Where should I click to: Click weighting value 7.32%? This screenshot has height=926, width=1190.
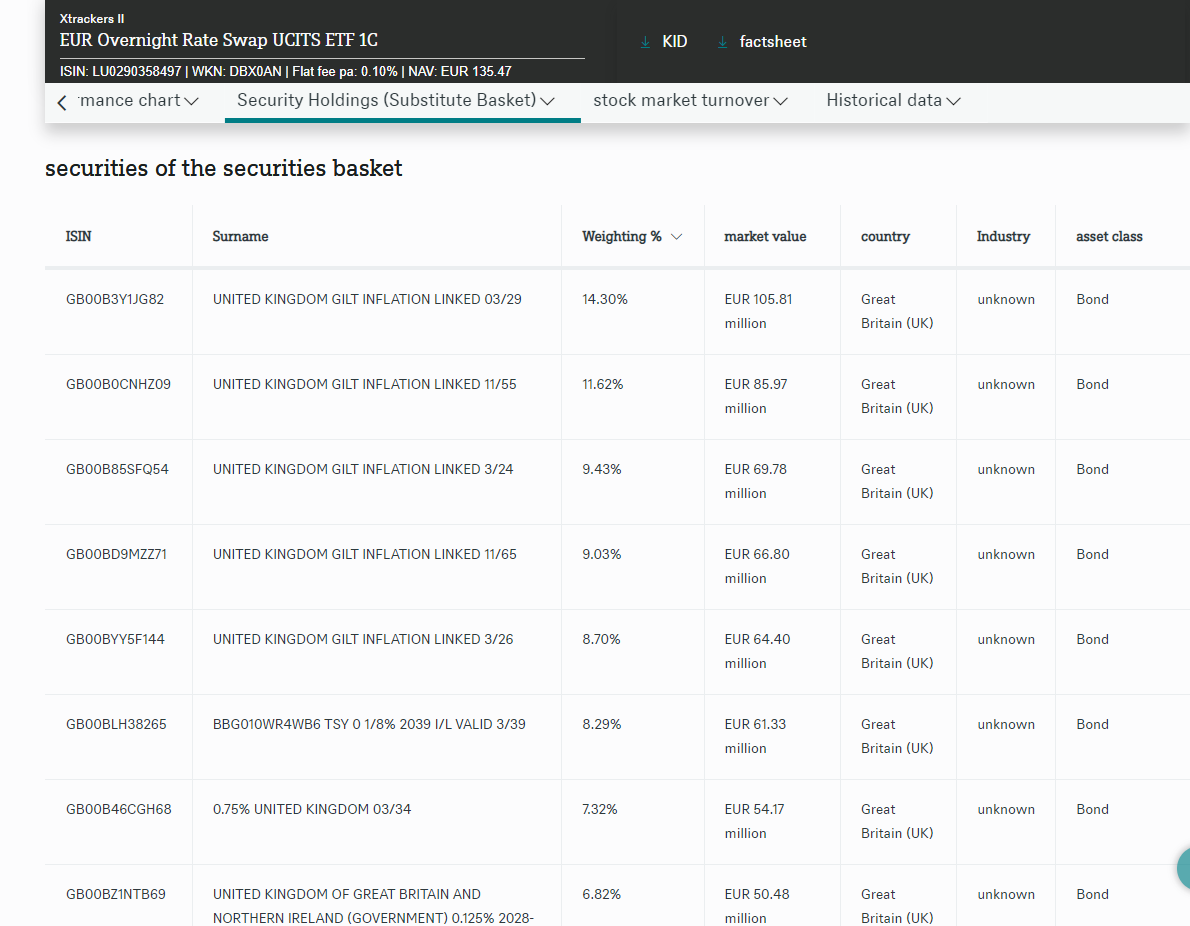pos(600,809)
